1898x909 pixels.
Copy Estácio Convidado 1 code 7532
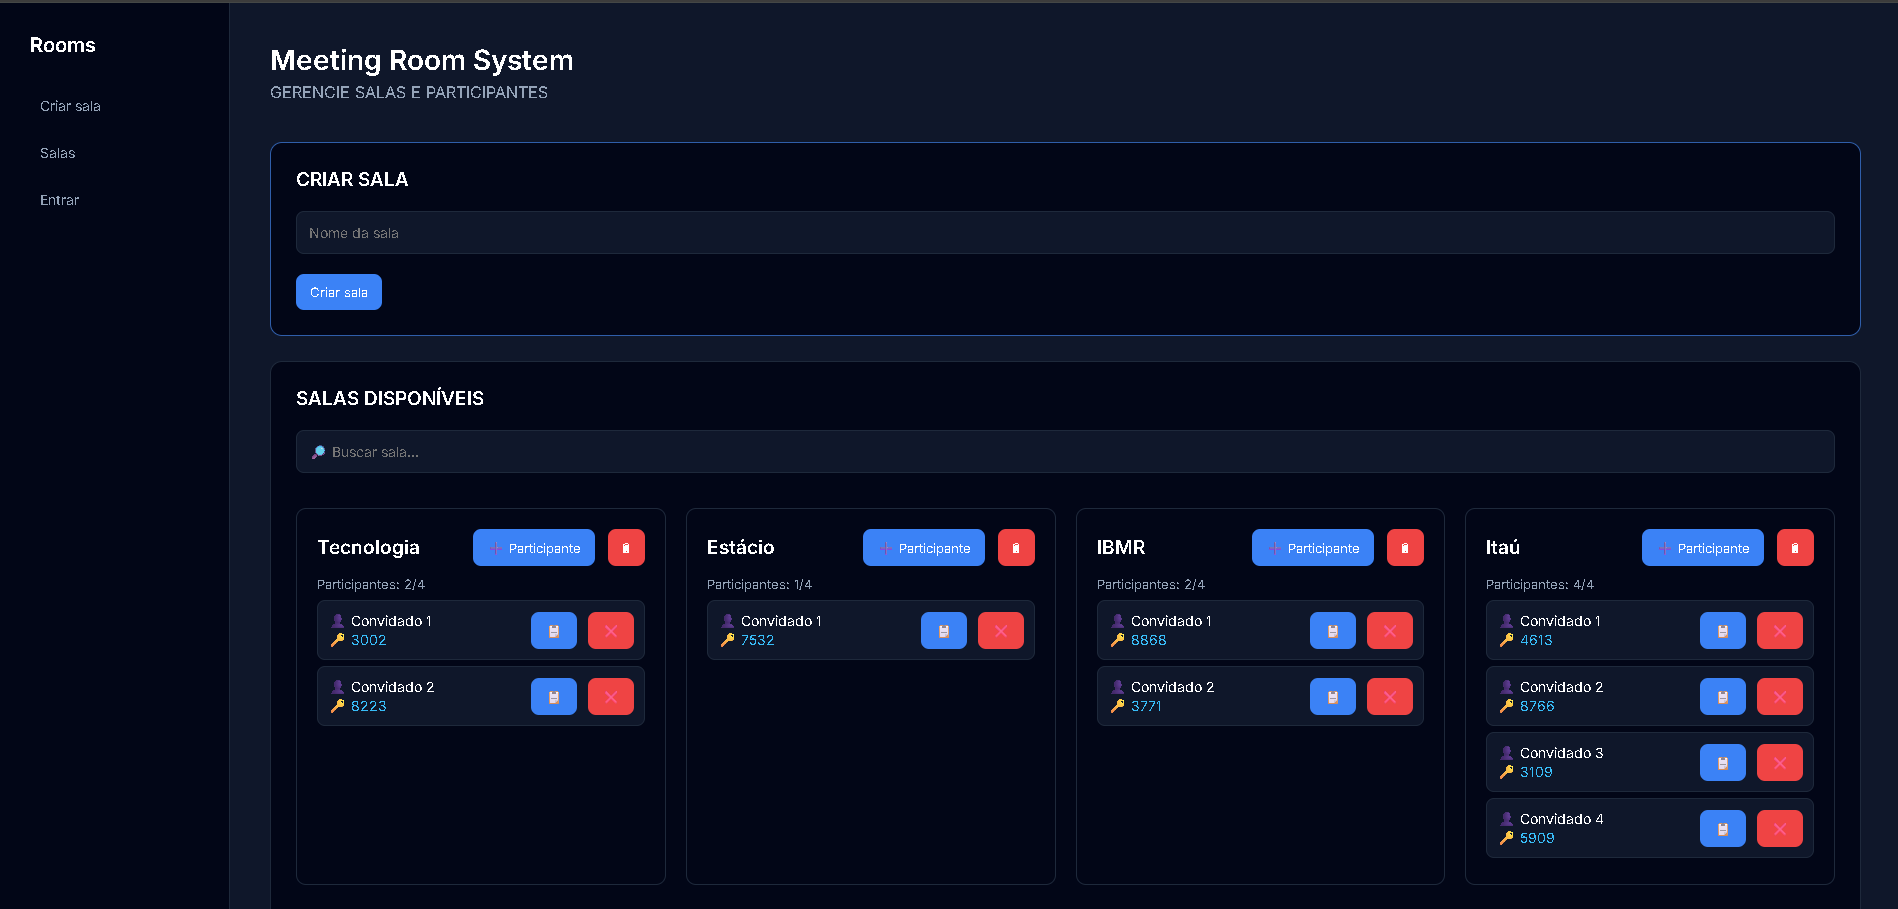944,631
